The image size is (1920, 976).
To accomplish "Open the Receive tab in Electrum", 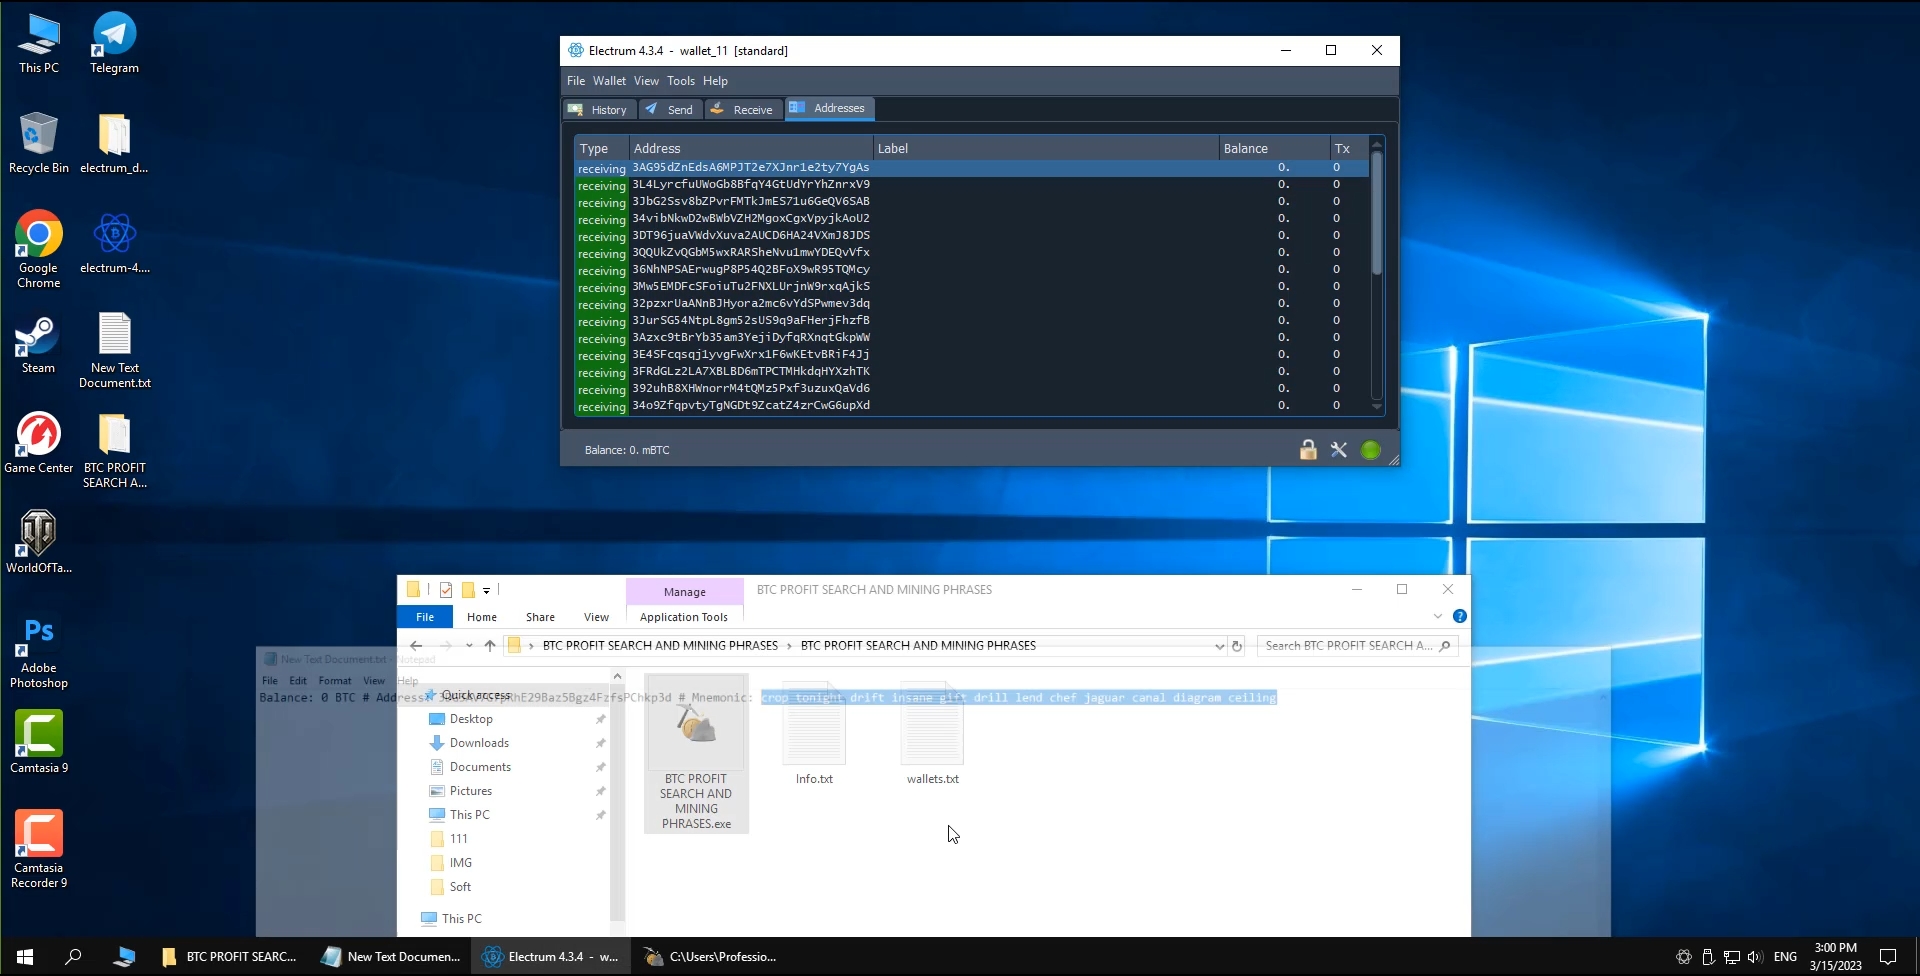I will (x=743, y=109).
